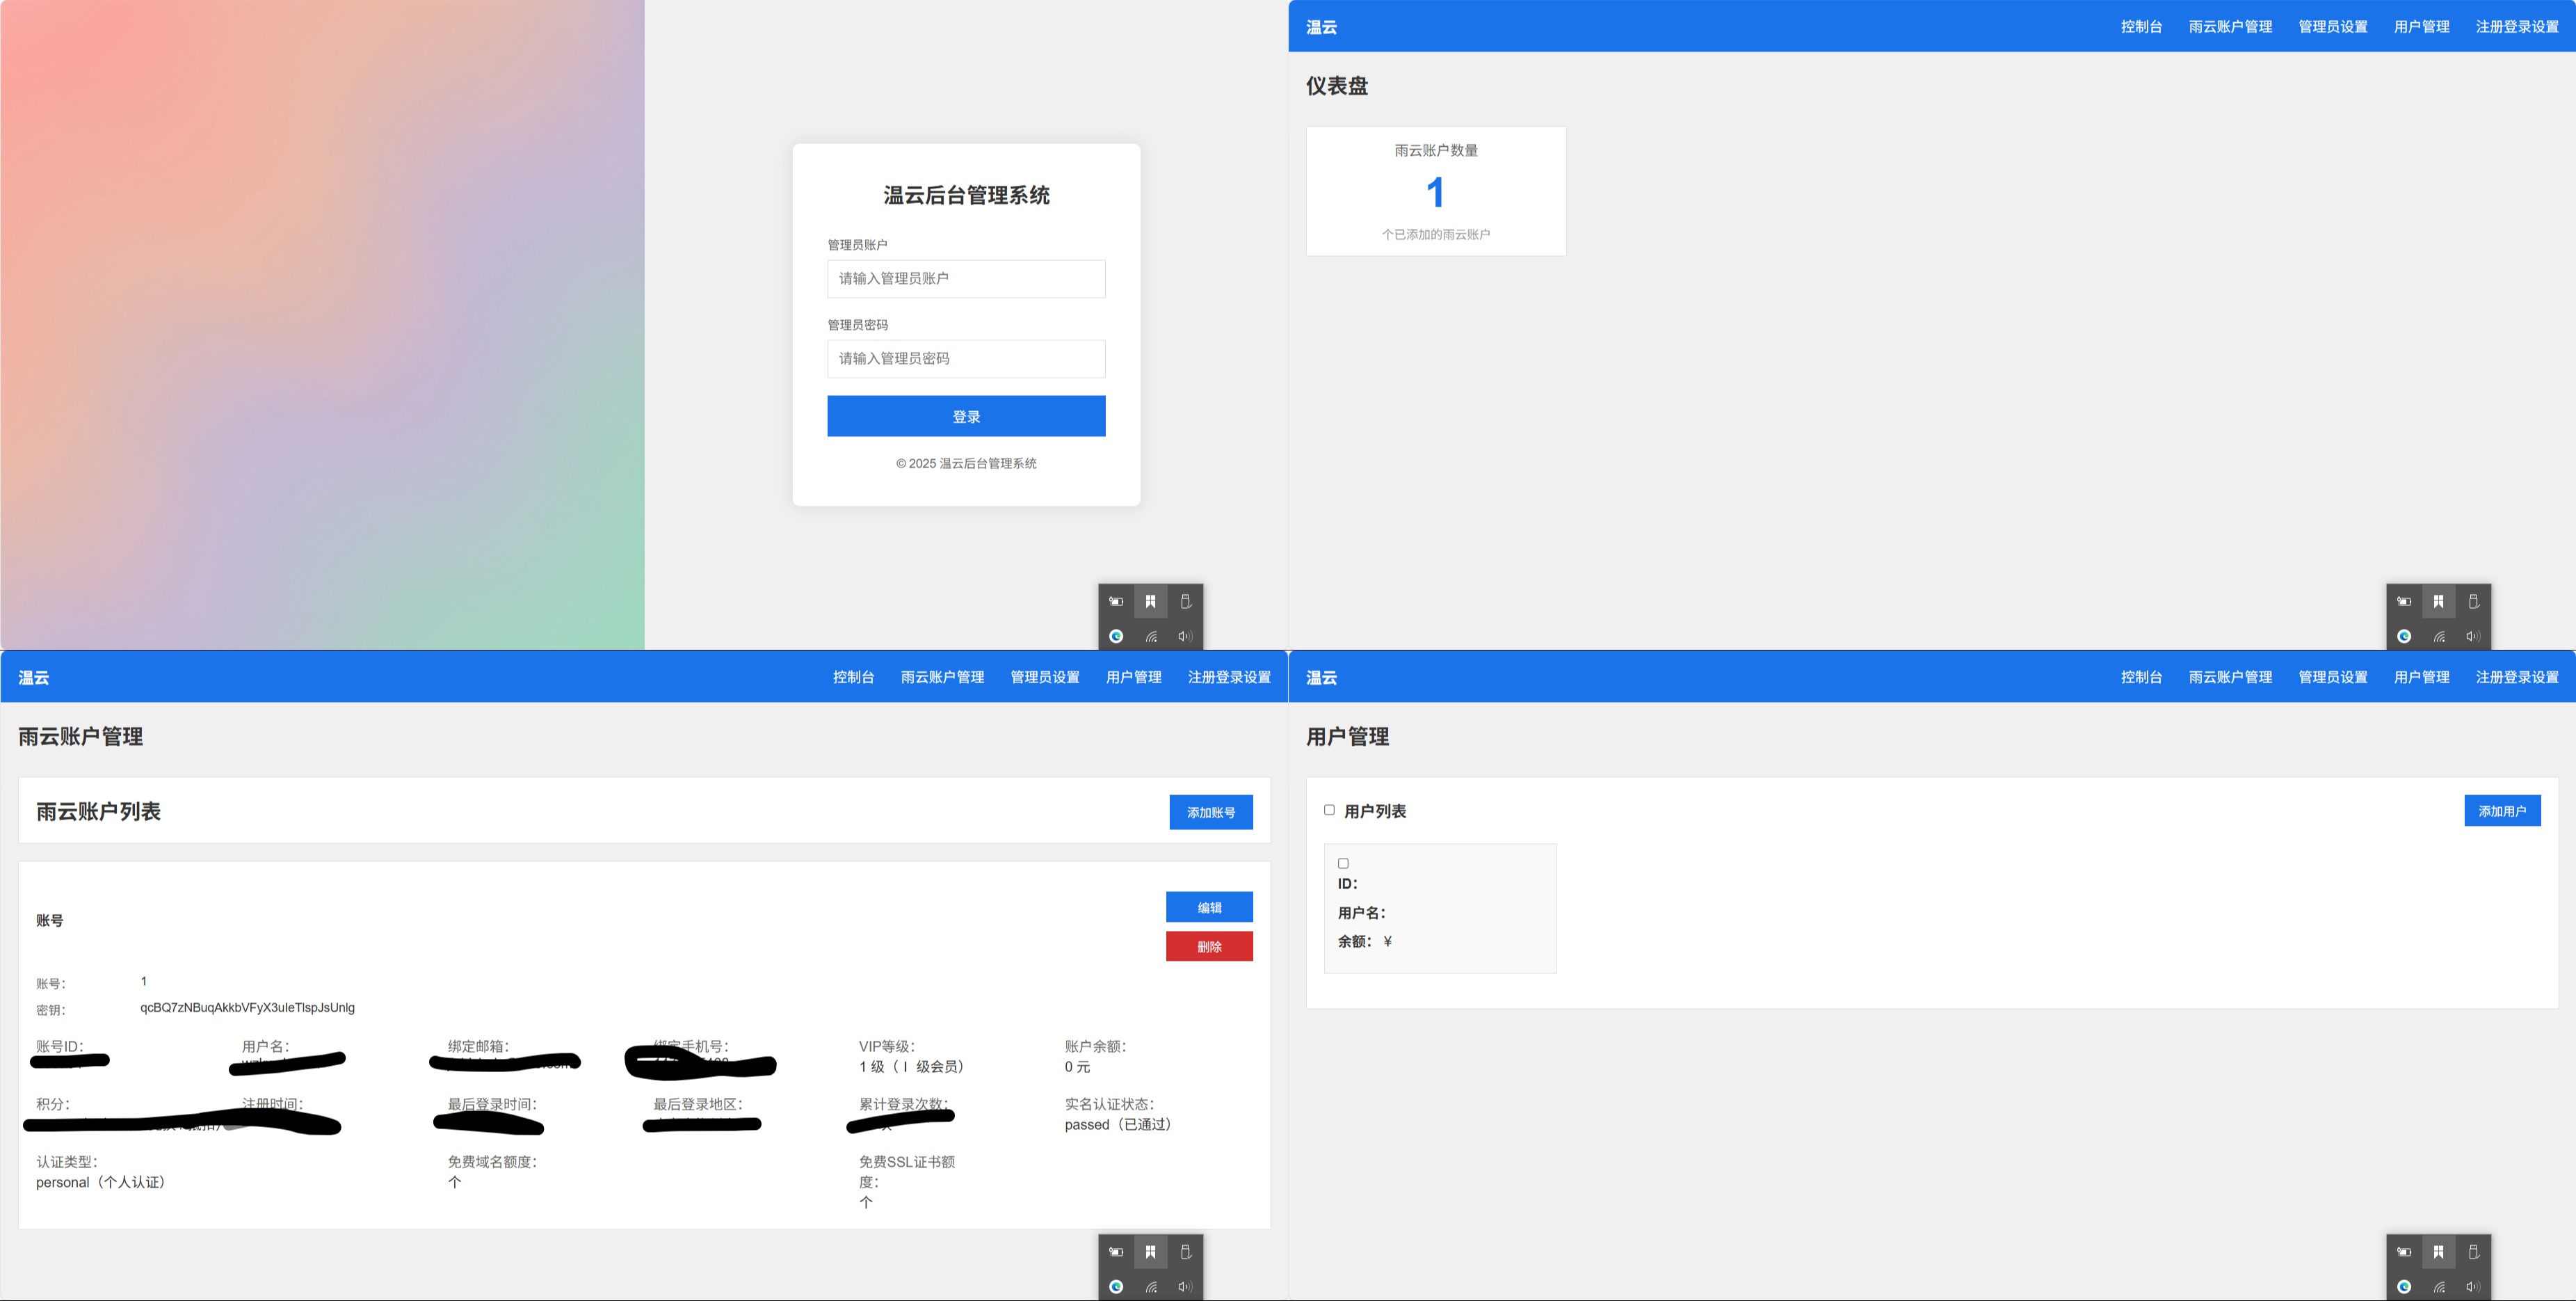The width and height of the screenshot is (2576, 1301).
Task: Click the USB eject icon in 雨云账户管理 page tray
Action: click(x=1185, y=1252)
